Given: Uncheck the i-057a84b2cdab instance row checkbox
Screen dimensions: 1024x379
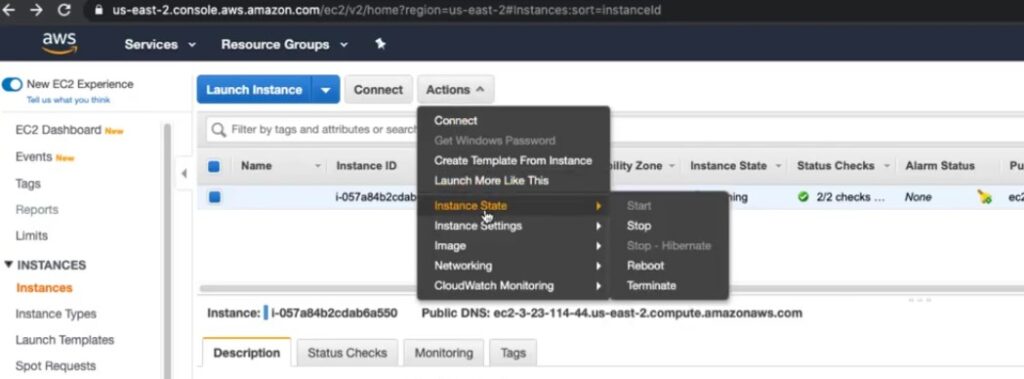Looking at the screenshot, I should click(x=214, y=197).
